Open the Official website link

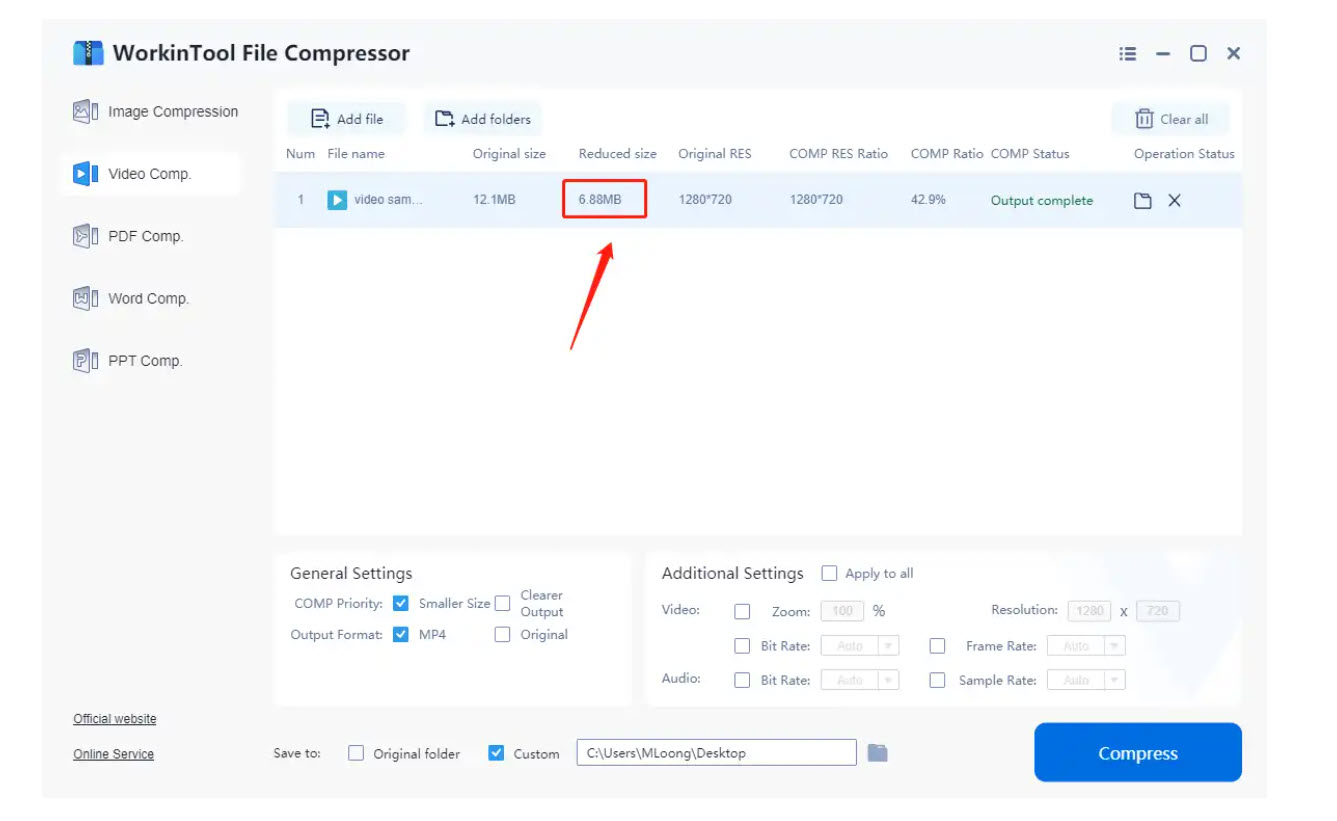115,719
